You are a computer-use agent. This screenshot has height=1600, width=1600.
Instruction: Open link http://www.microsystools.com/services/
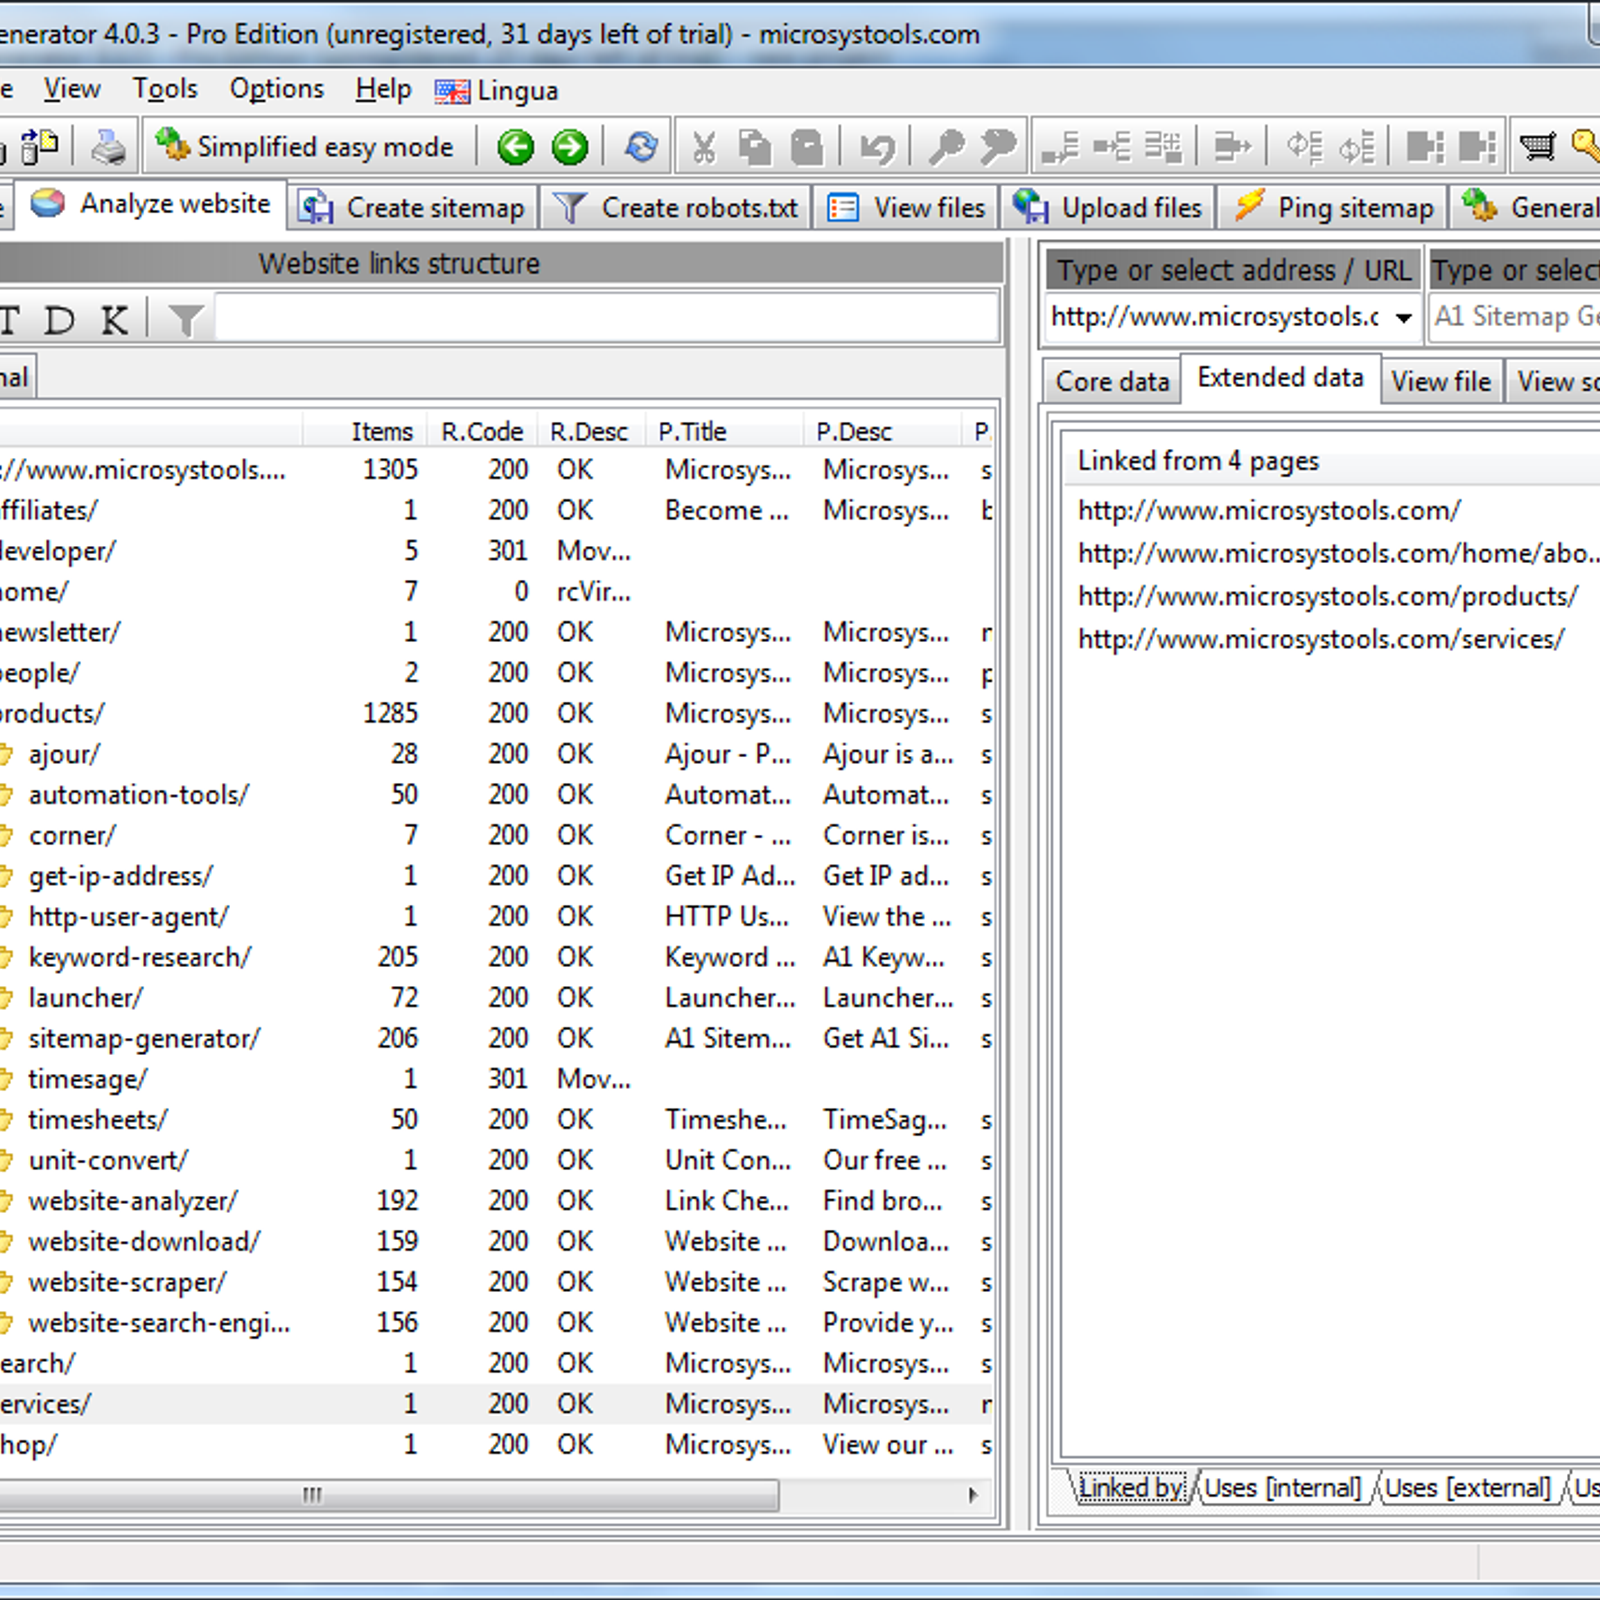1321,640
